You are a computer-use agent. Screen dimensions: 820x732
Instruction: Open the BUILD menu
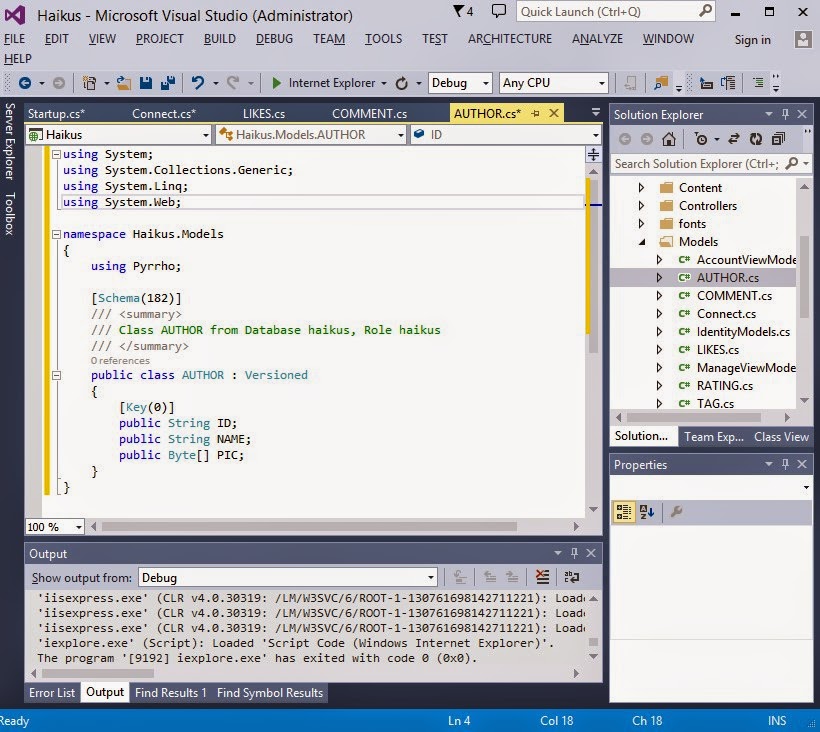pyautogui.click(x=219, y=39)
